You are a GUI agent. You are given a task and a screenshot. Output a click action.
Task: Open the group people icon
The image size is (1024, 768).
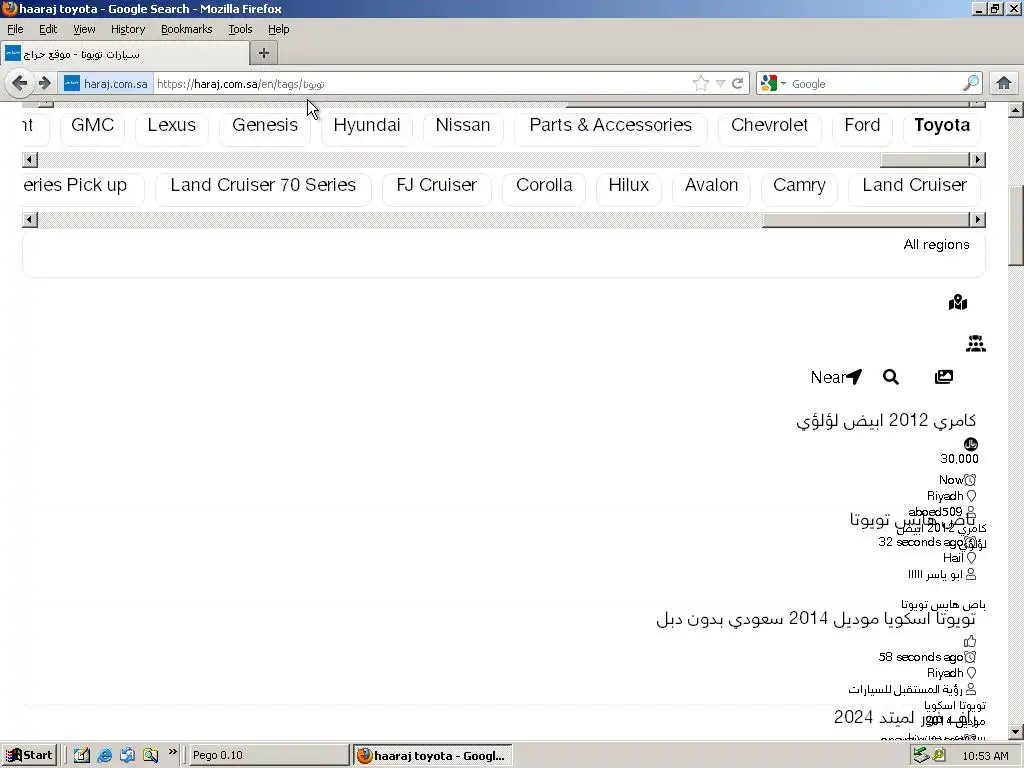[976, 344]
